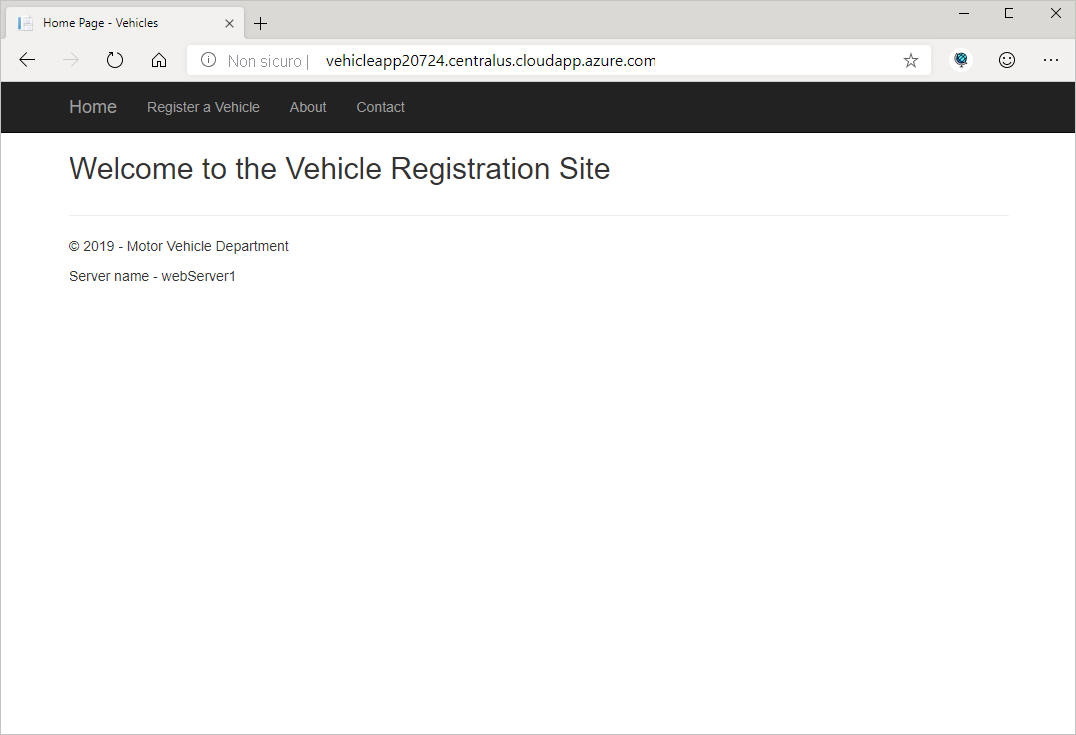
Task: Click the 'Welcome to the Vehicle Registration Site' heading
Action: coord(339,168)
